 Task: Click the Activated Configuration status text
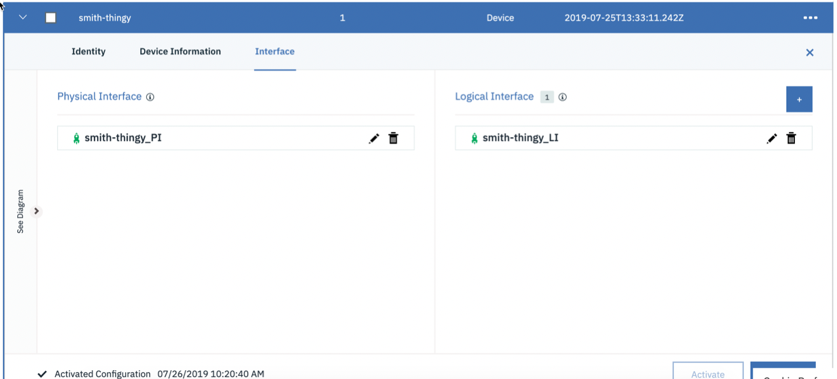pyautogui.click(x=102, y=374)
